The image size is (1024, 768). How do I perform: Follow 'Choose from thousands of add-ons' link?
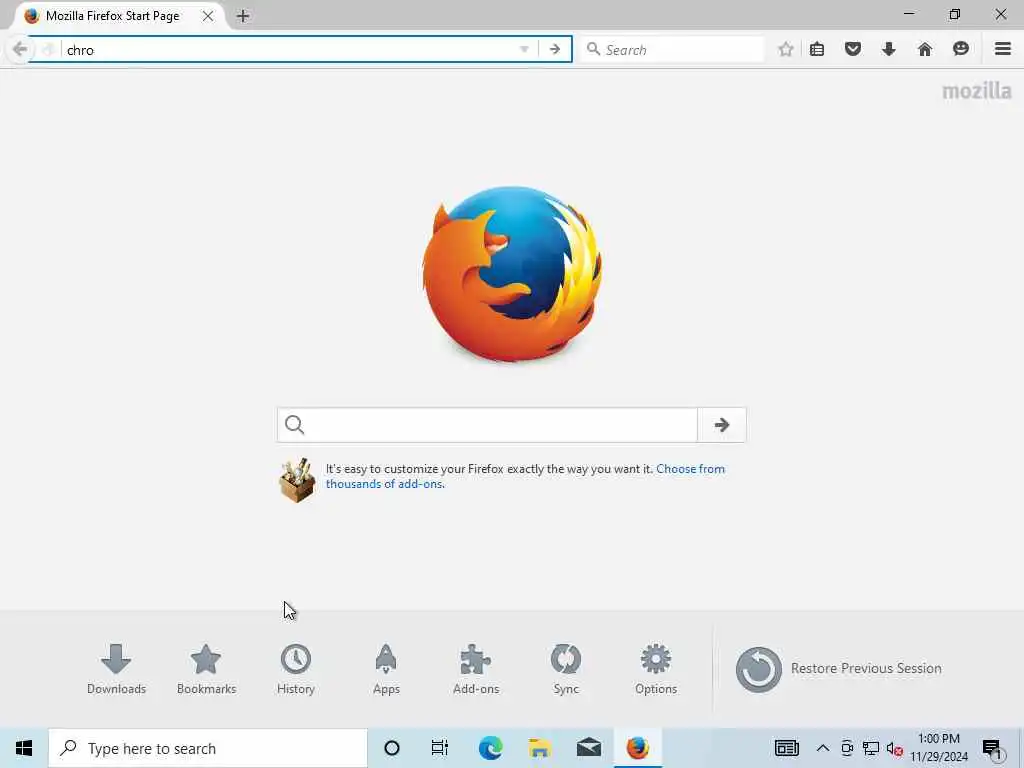click(525, 476)
